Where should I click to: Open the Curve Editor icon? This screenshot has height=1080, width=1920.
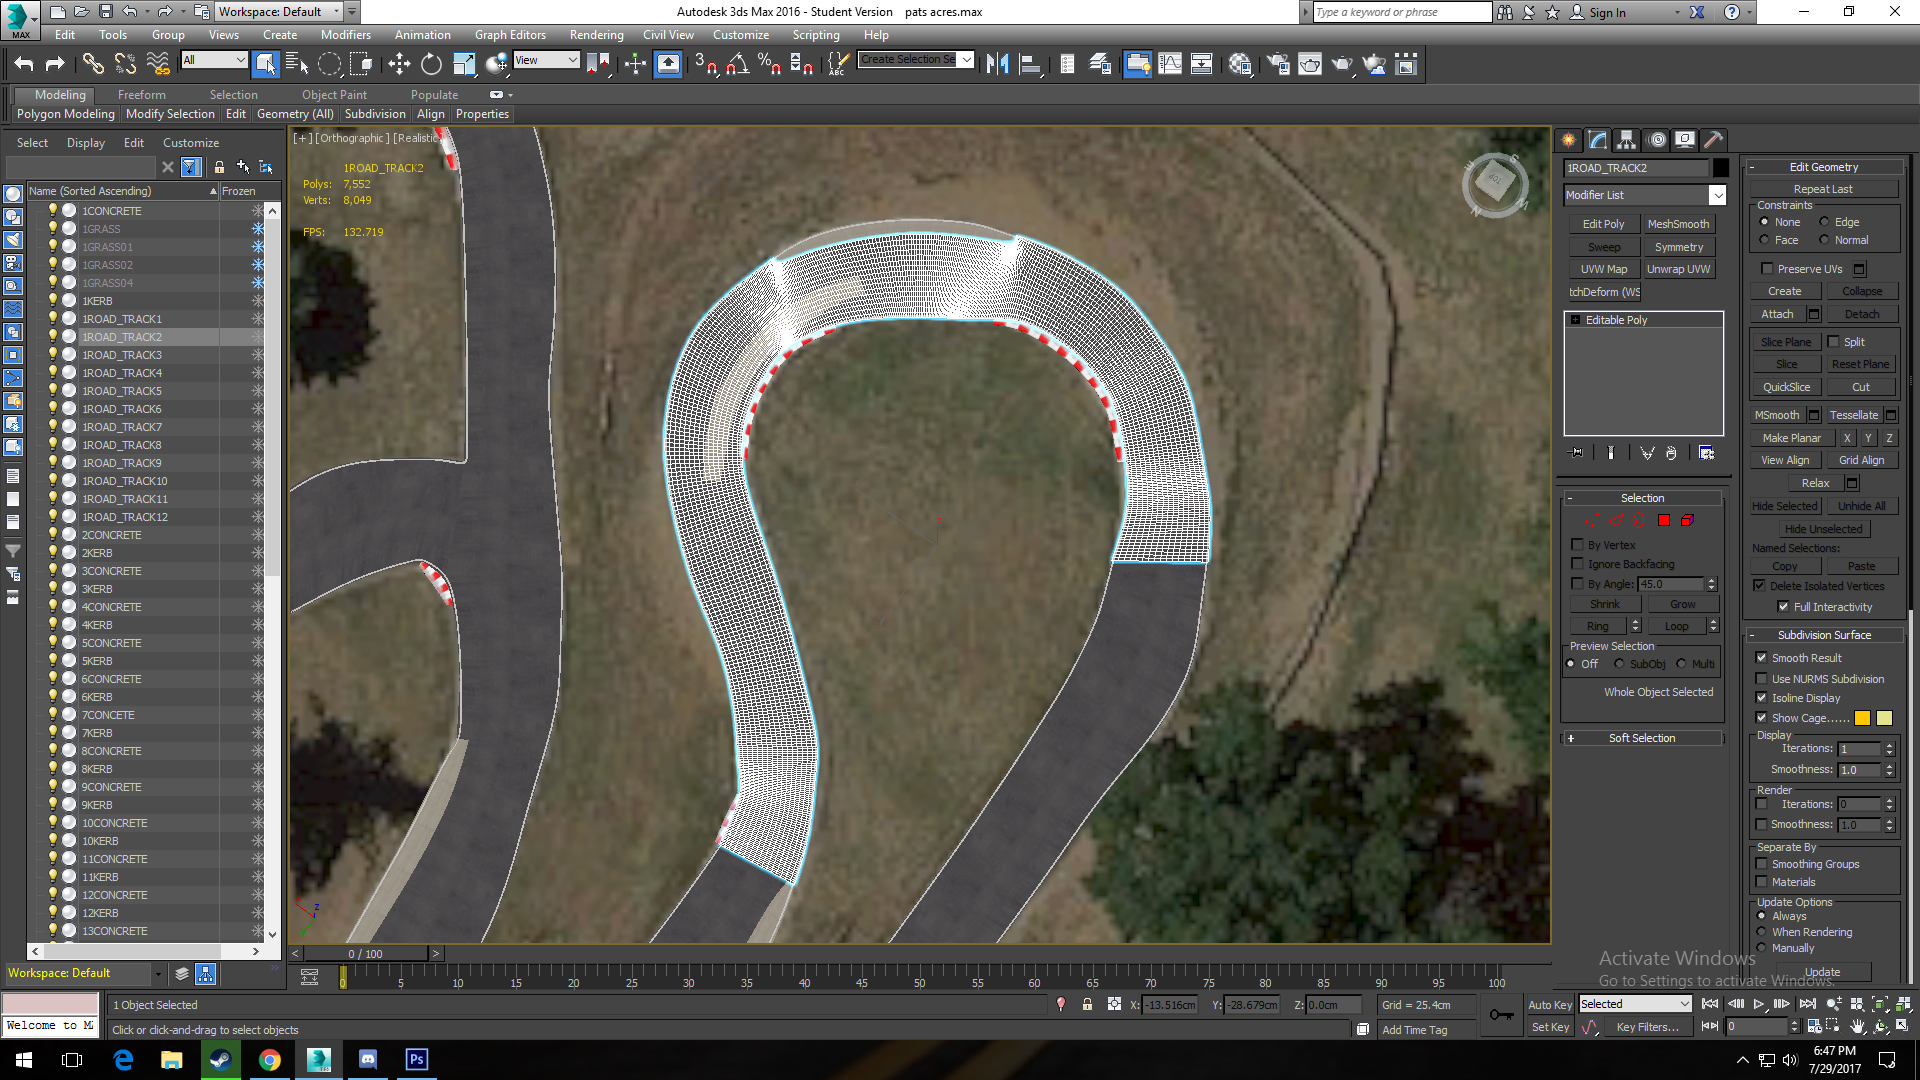[1169, 65]
